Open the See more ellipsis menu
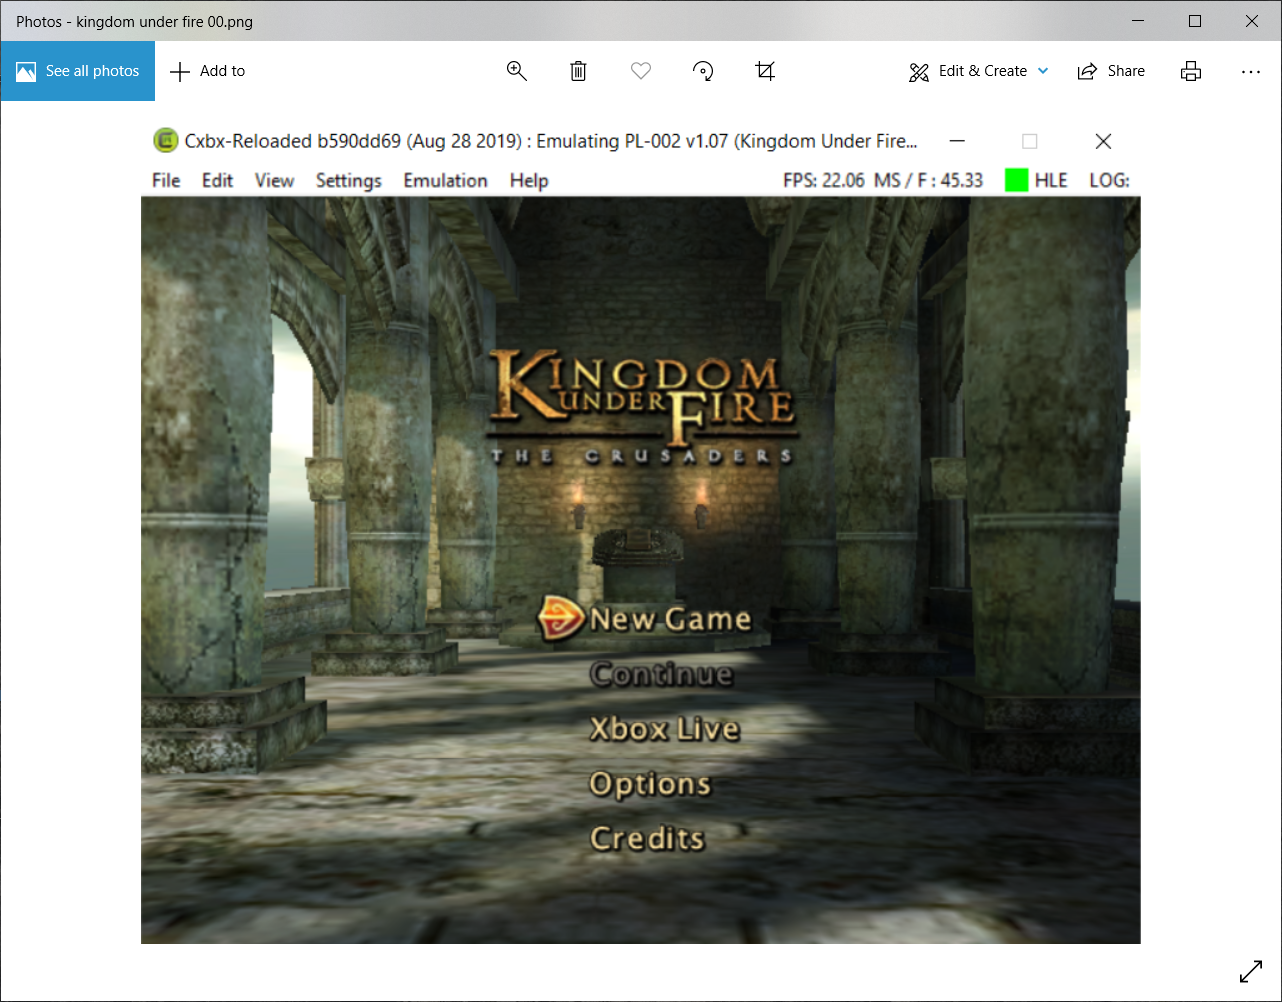The height and width of the screenshot is (1002, 1282). coord(1251,71)
